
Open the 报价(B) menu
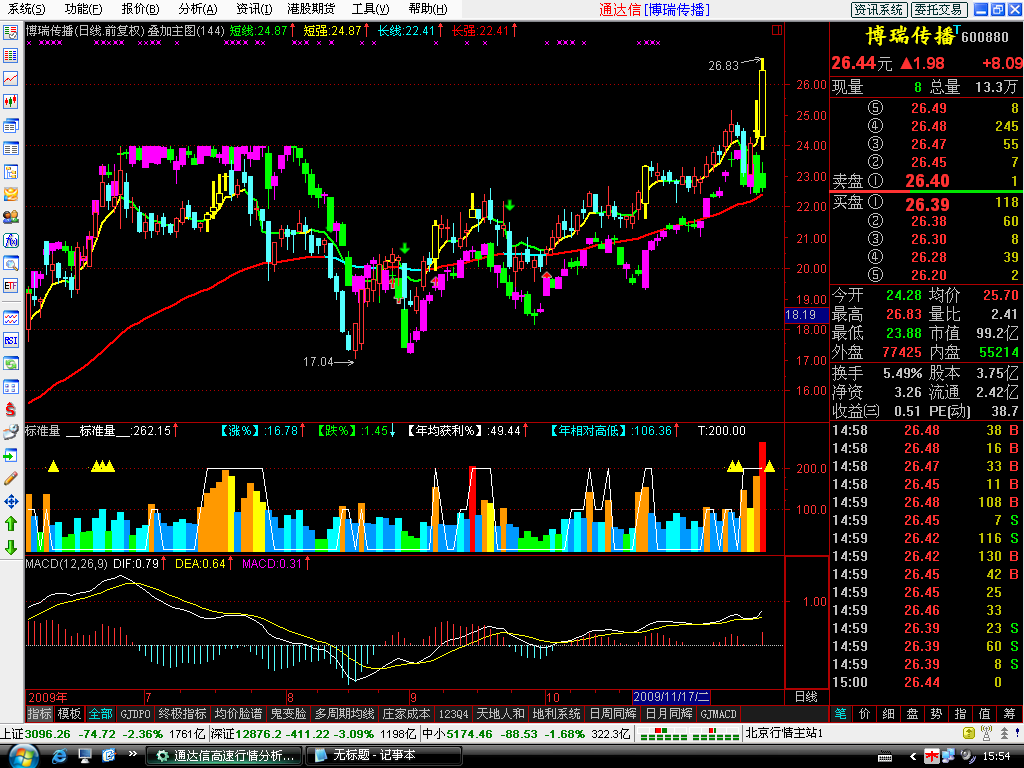click(140, 9)
